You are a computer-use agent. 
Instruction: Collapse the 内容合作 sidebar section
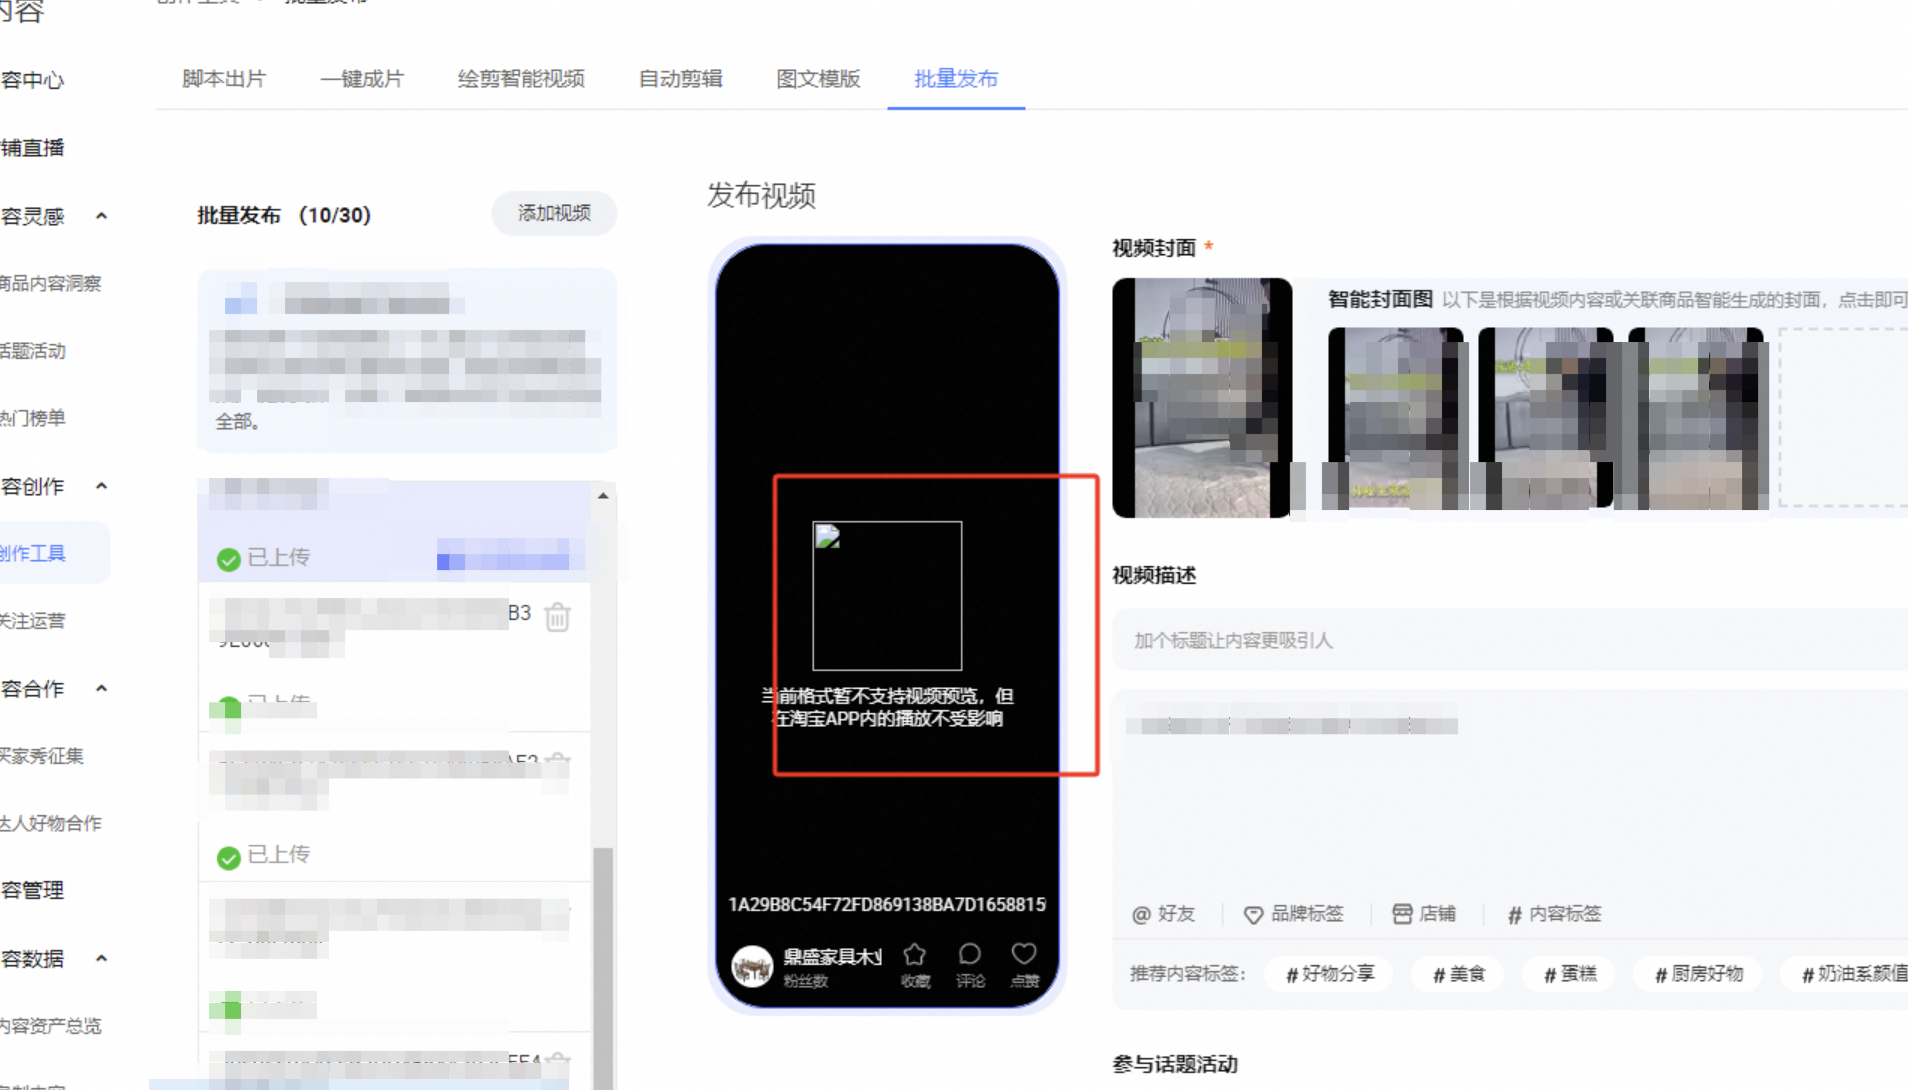point(101,689)
